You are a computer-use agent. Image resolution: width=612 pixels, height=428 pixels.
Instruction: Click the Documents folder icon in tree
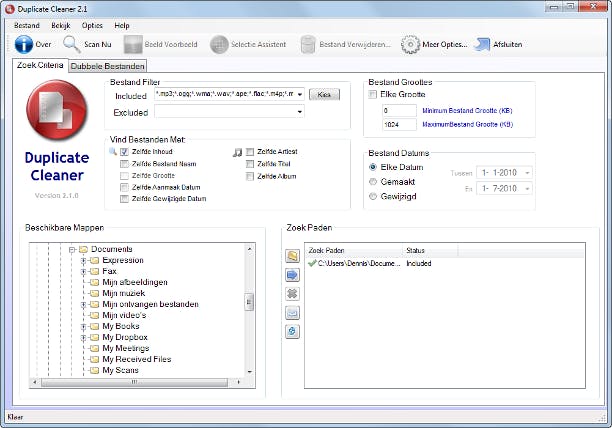point(83,249)
